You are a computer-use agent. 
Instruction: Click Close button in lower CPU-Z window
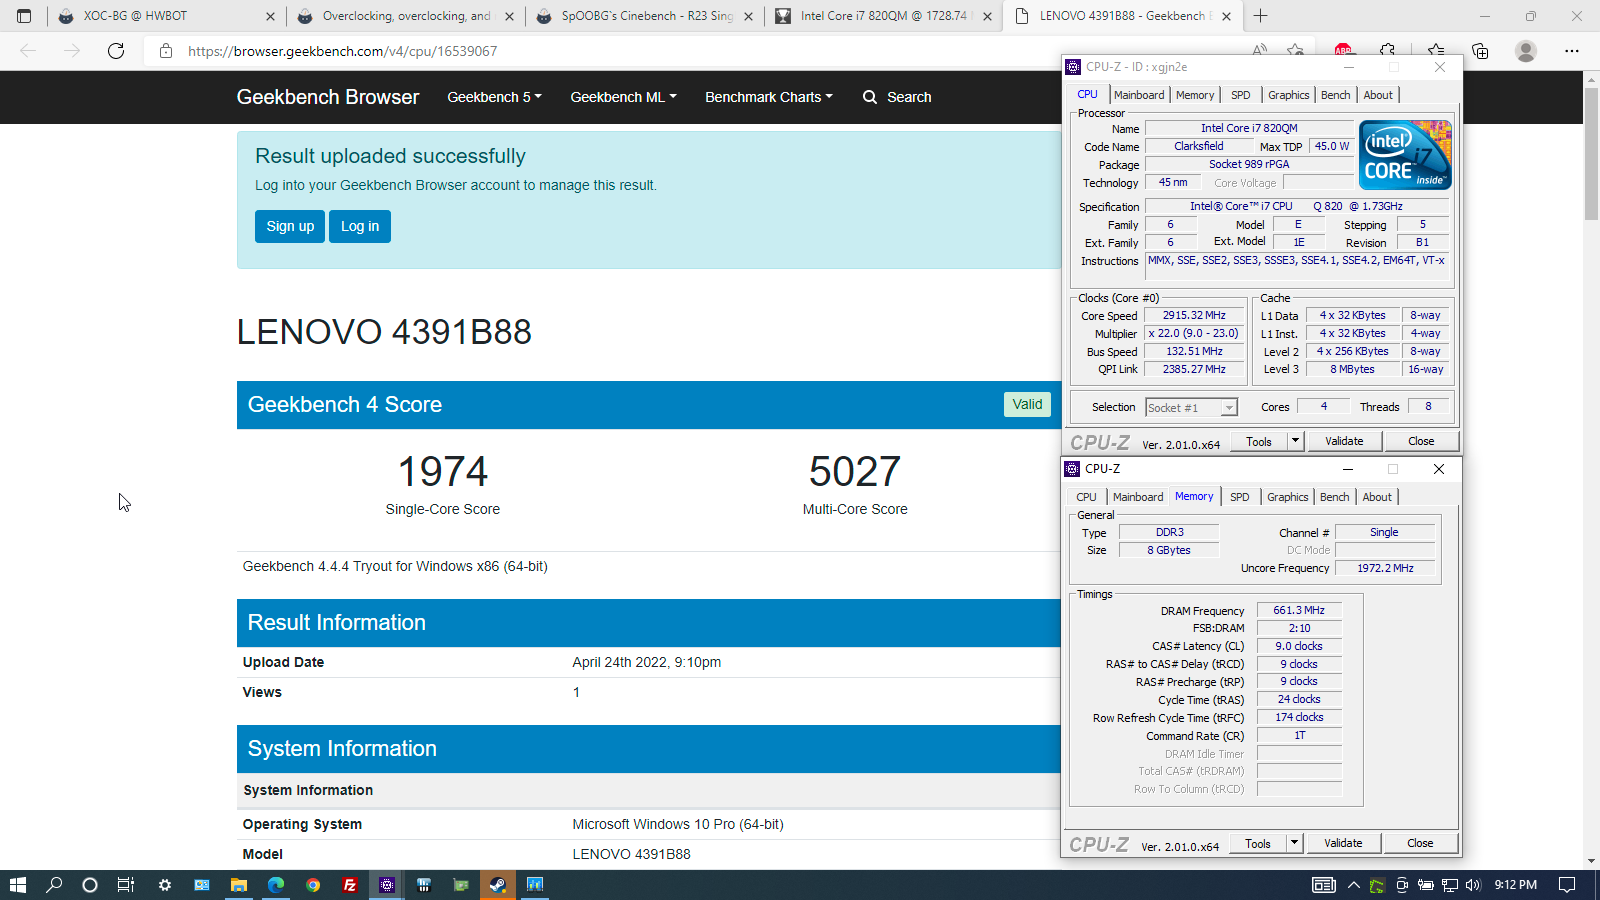pos(1420,843)
